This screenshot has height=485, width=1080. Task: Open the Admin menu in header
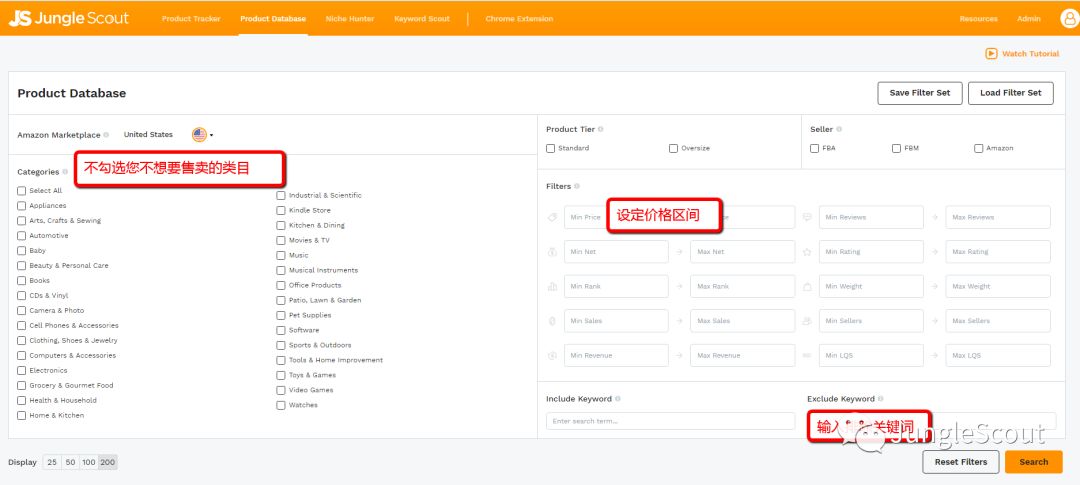(x=1028, y=19)
